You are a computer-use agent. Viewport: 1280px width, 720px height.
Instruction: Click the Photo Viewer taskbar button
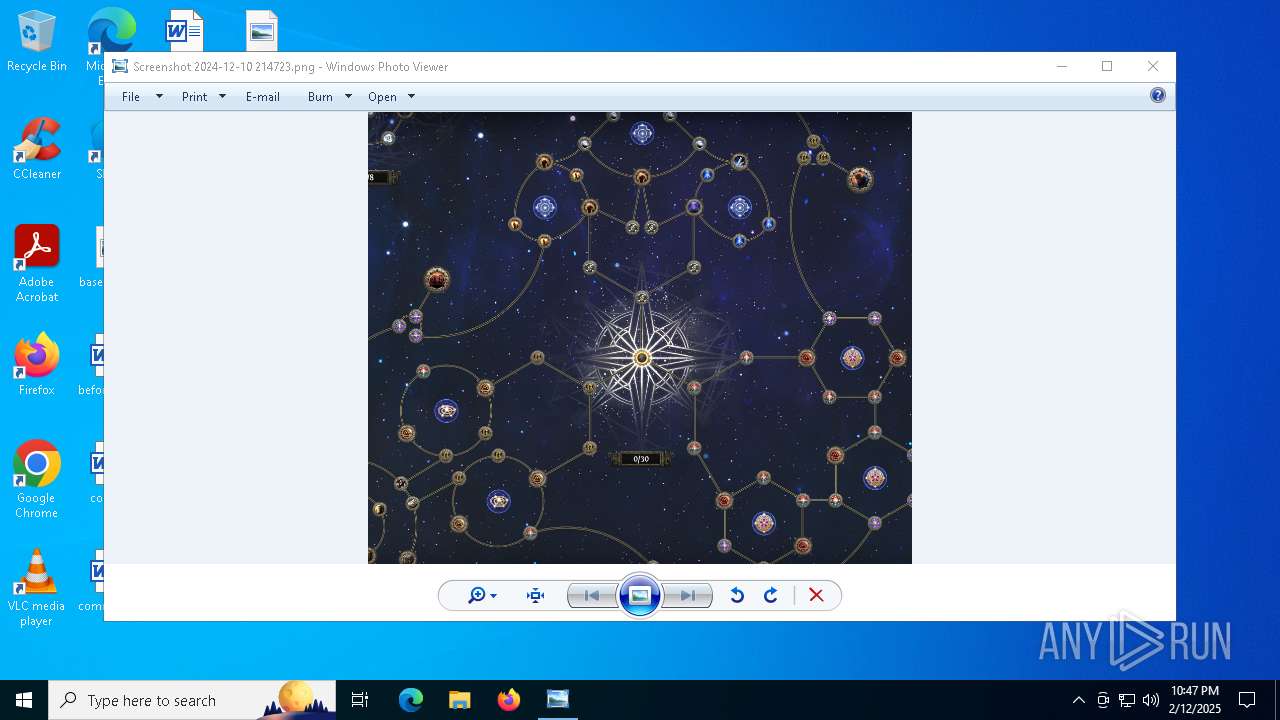click(x=558, y=700)
